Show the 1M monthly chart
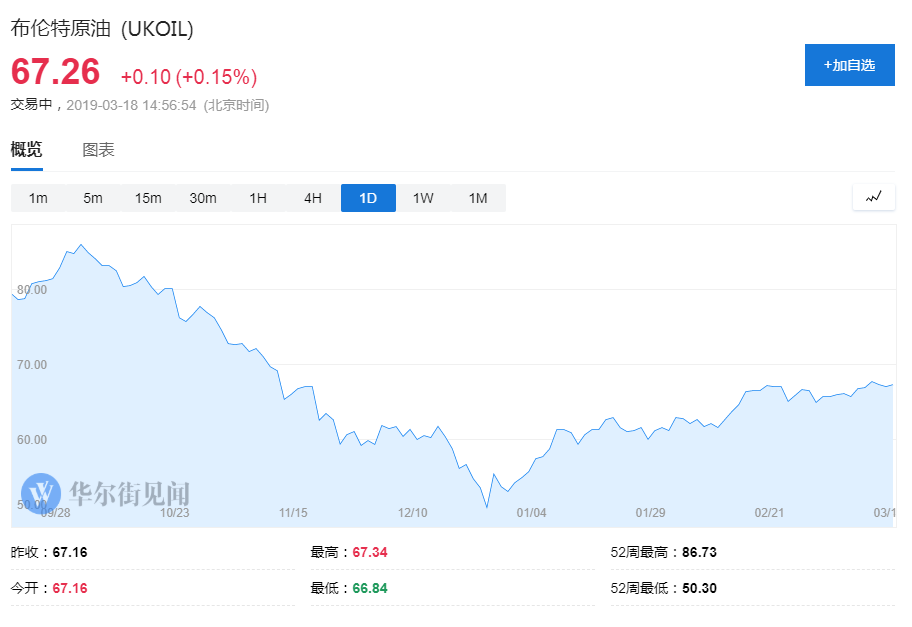The width and height of the screenshot is (912, 627). (478, 198)
